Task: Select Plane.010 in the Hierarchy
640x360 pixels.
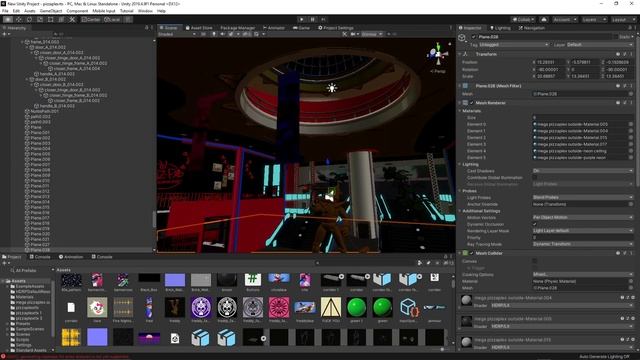Action: click(40, 180)
